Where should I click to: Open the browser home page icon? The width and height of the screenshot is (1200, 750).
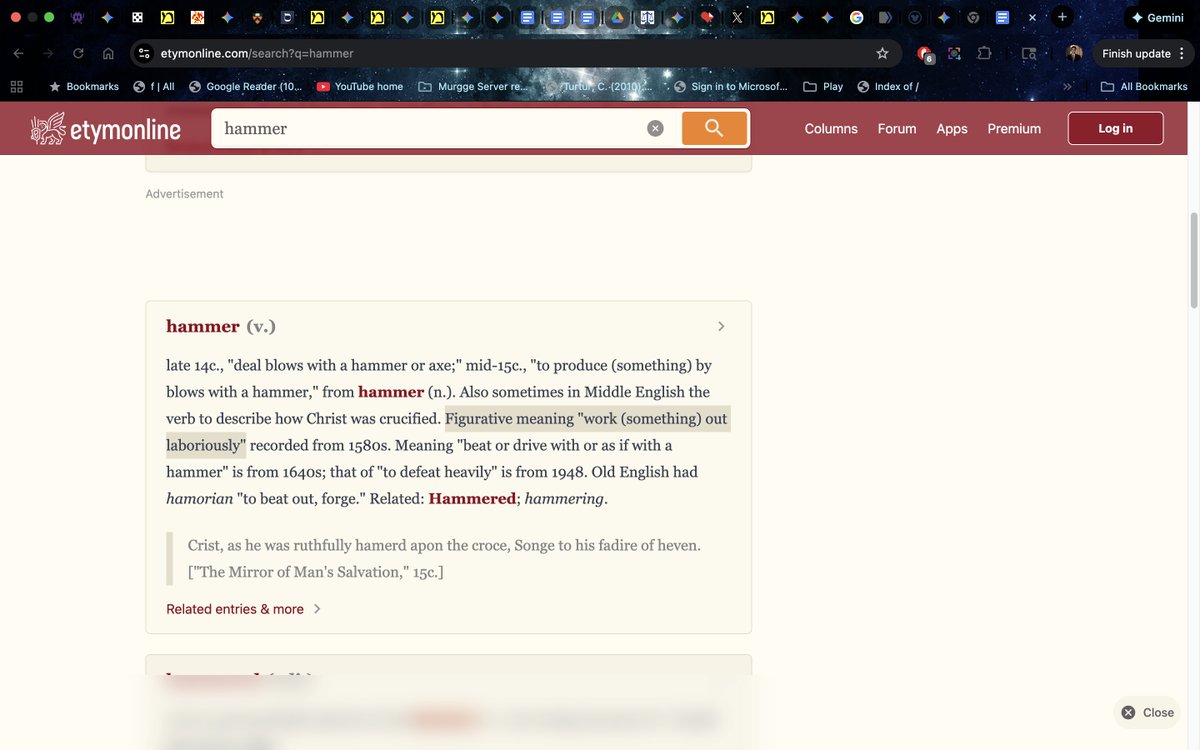tap(108, 53)
